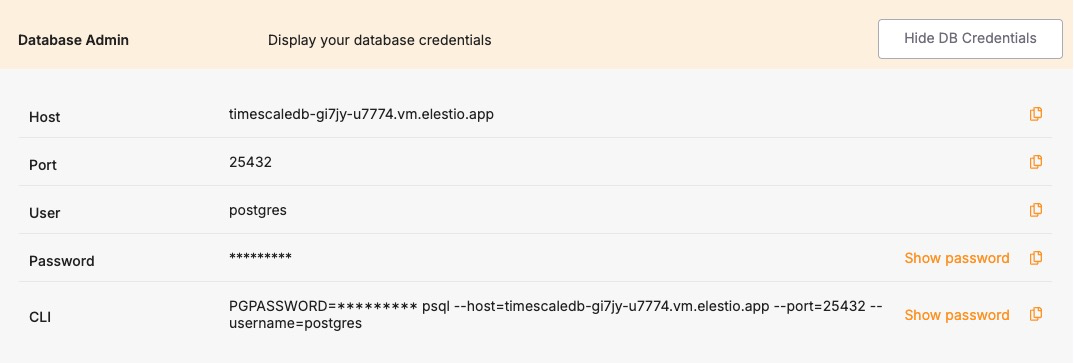Click the Host row label
Image resolution: width=1074 pixels, height=363 pixels.
45,117
